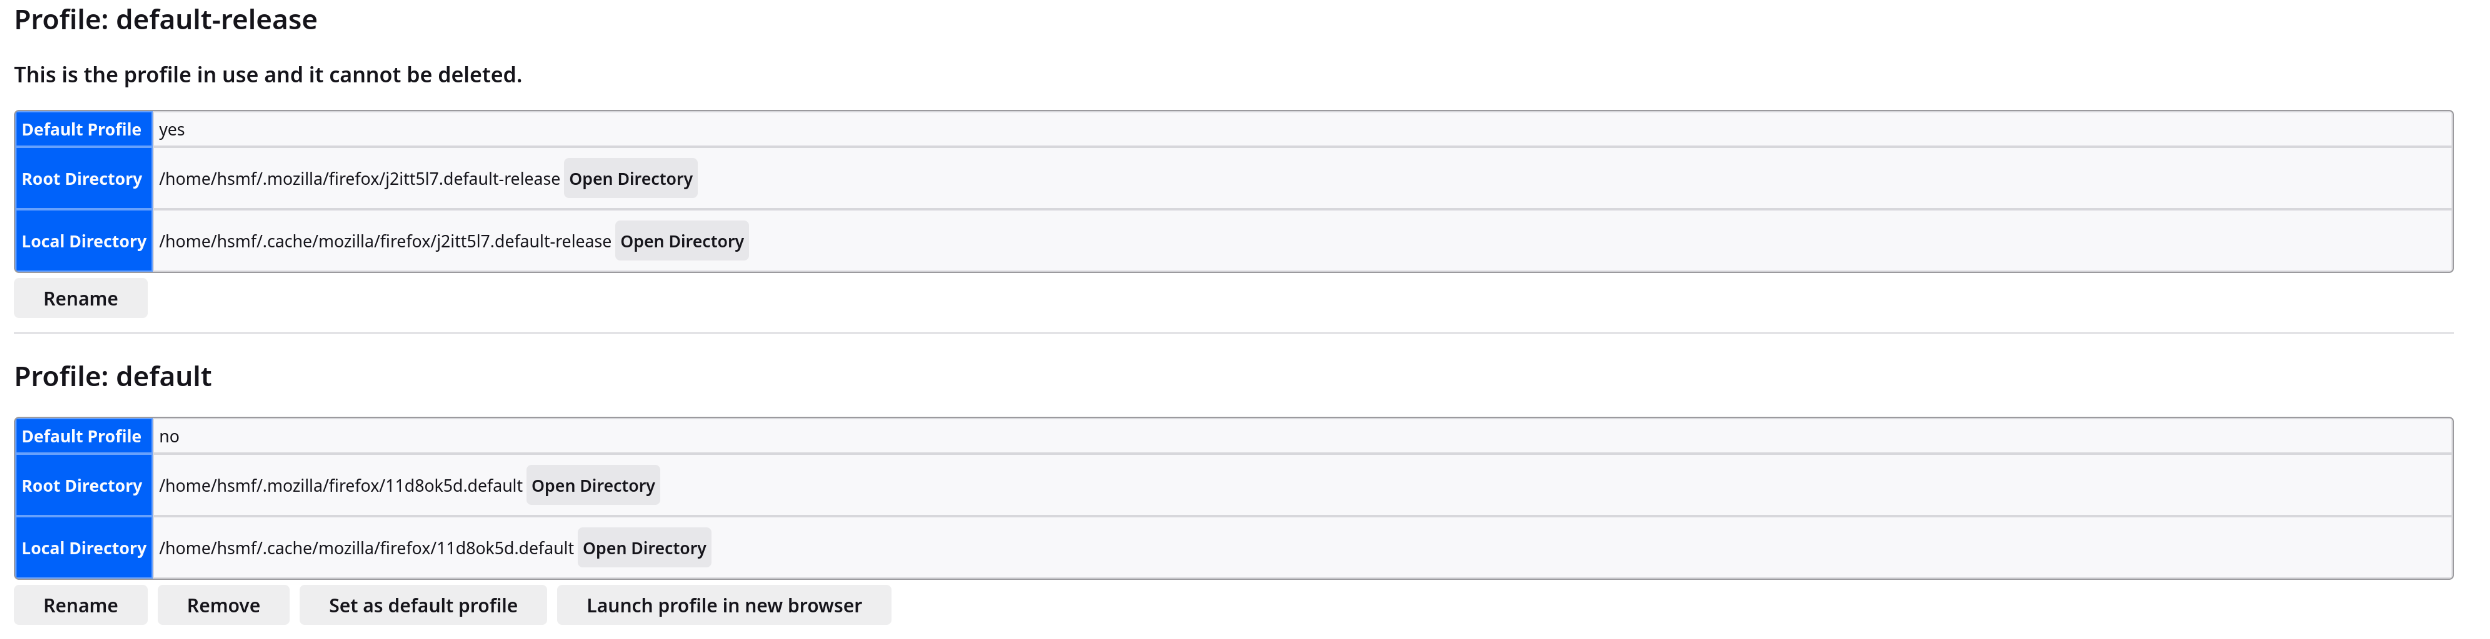
Task: Open local directory of 11d8ok5d.default profile
Action: tap(644, 548)
